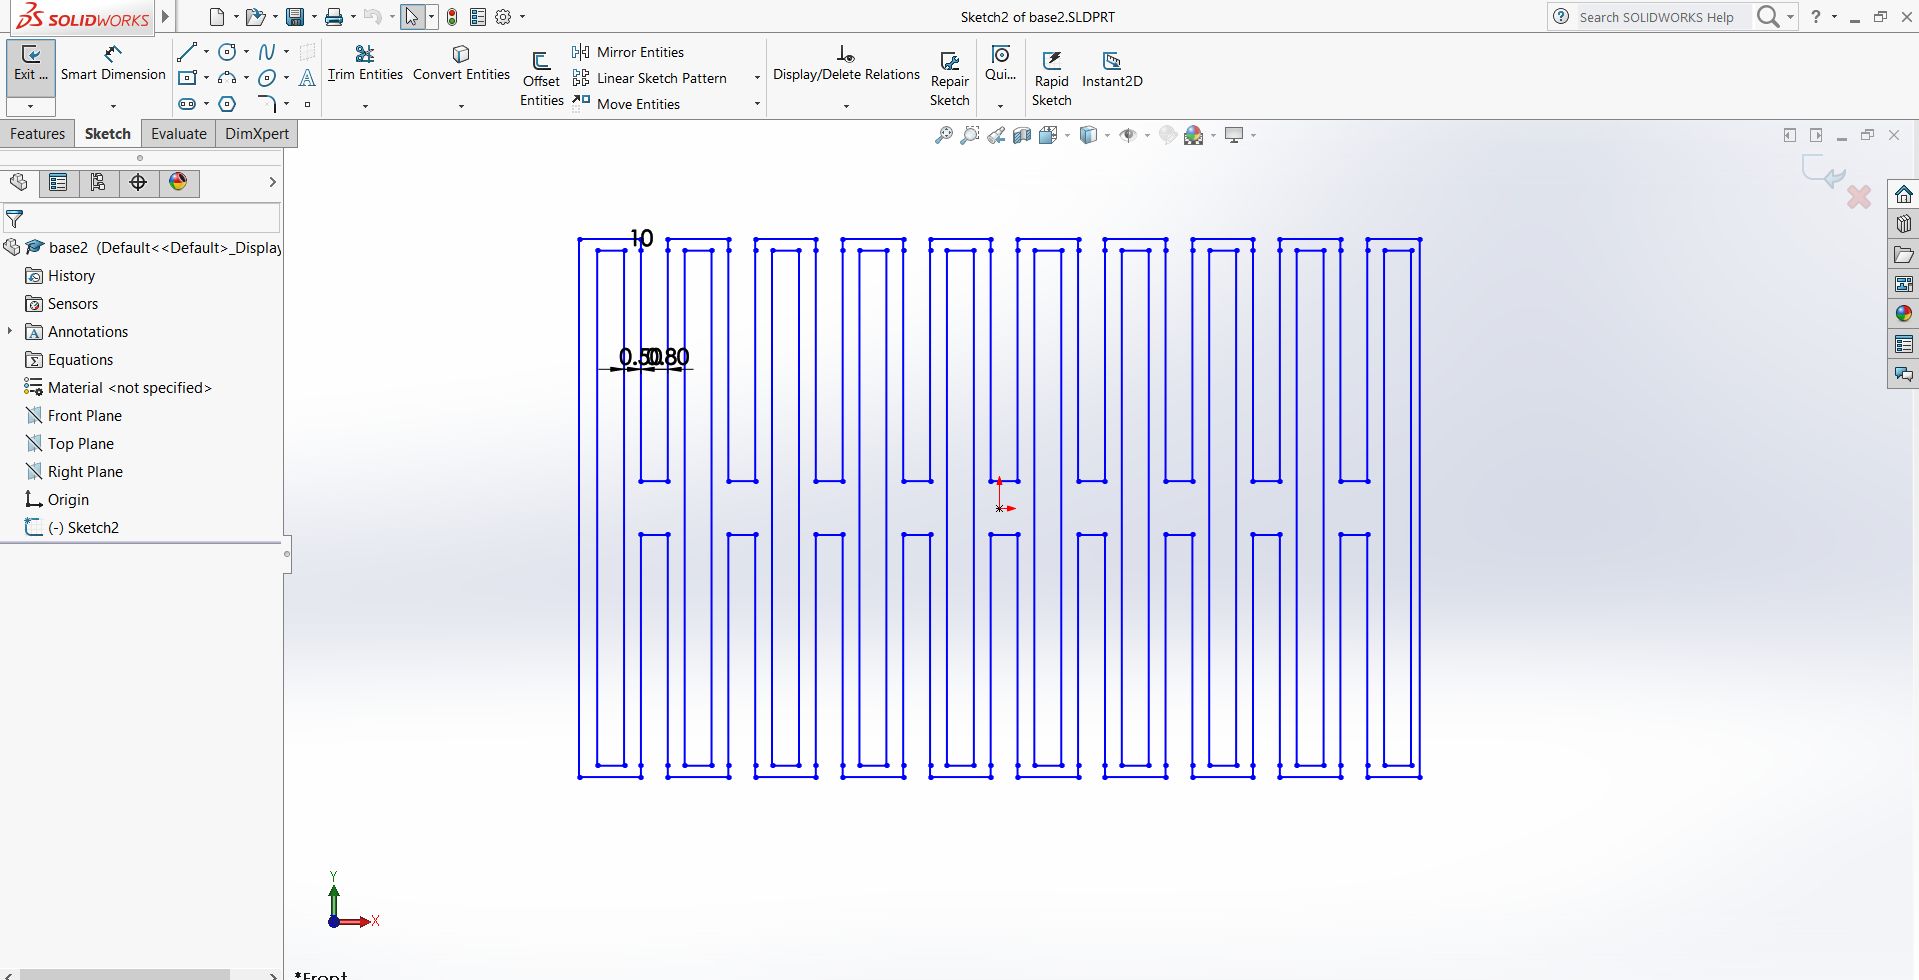Screen dimensions: 1919x980
Task: Pick the Line sketch tool
Action: [x=187, y=52]
